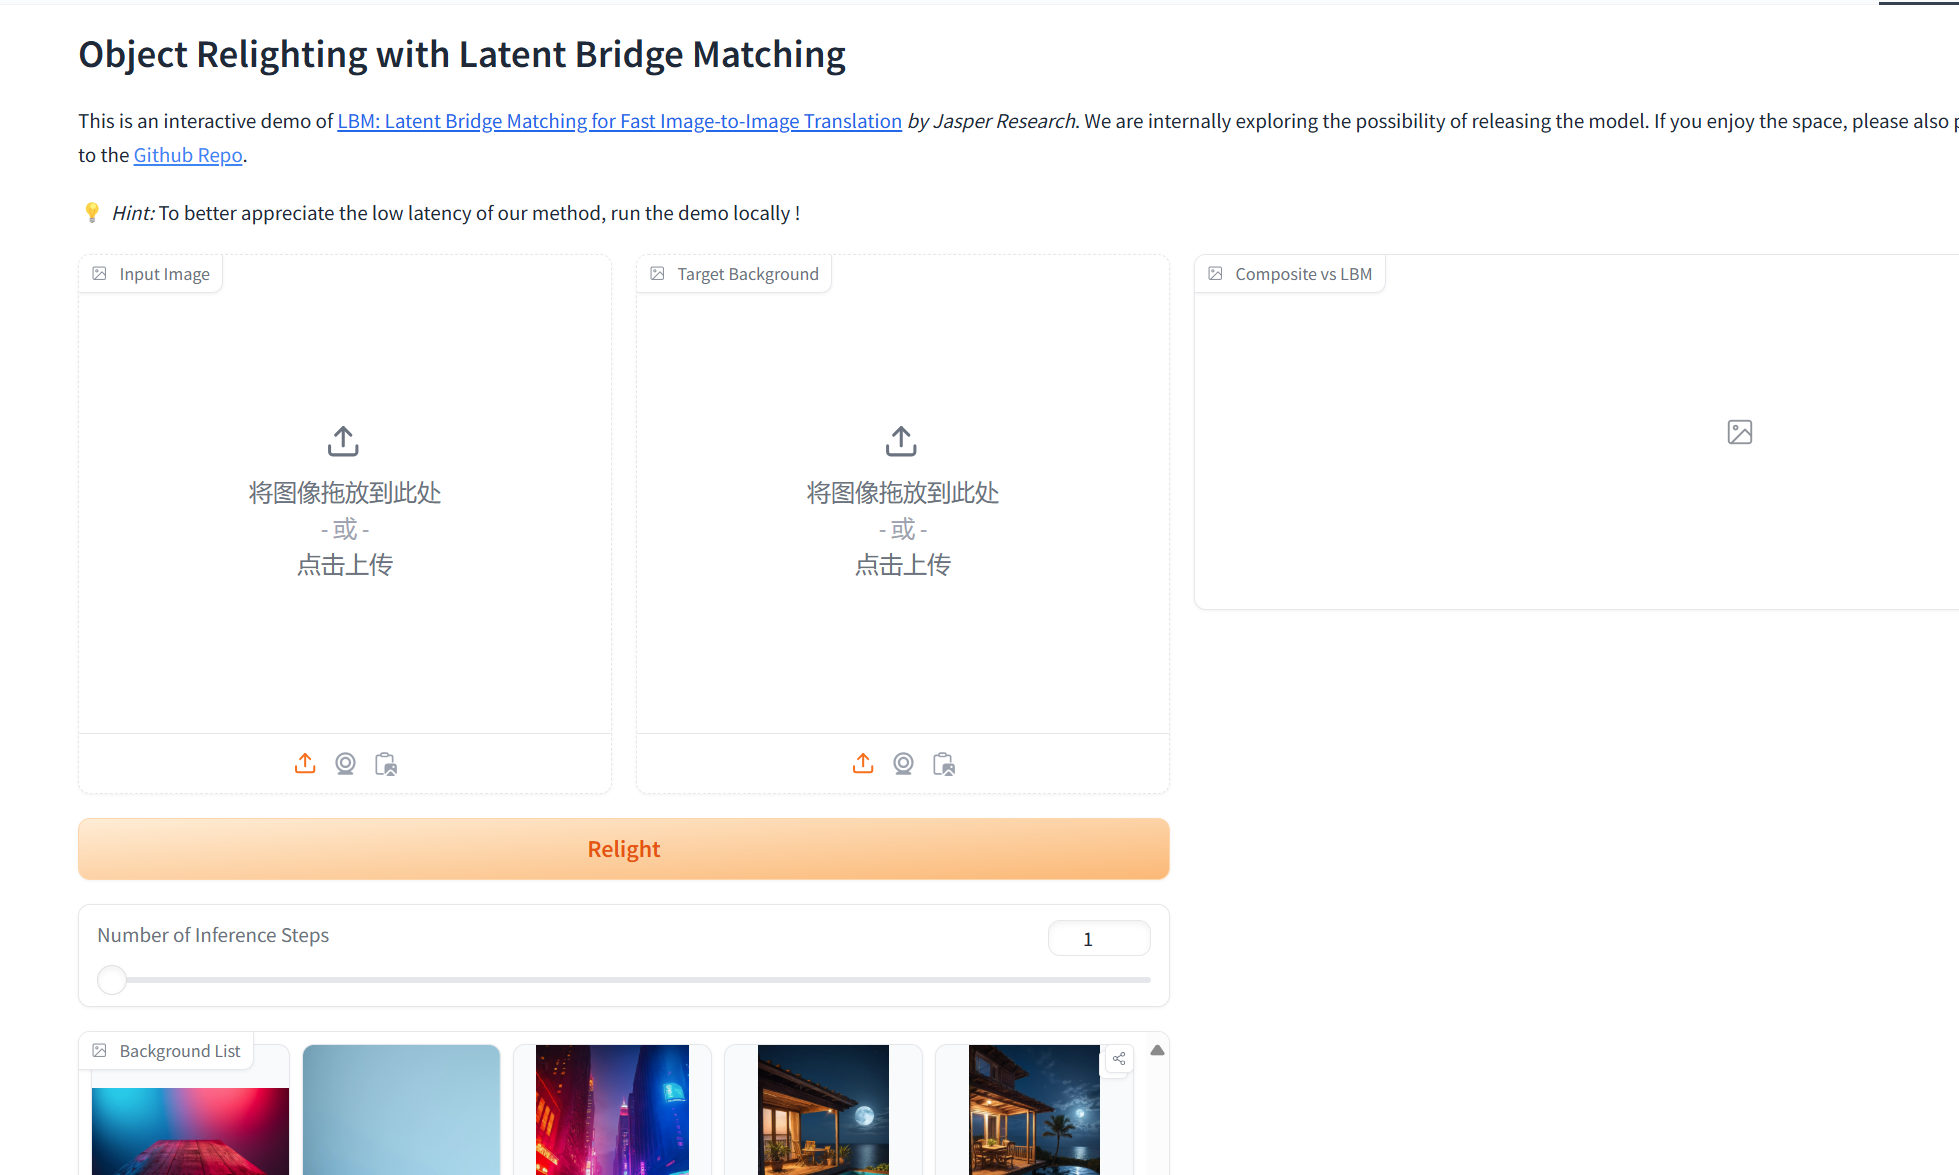This screenshot has height=1175, width=1959.
Task: Click the image icon beside Composite vs LBM label
Action: 1216,274
